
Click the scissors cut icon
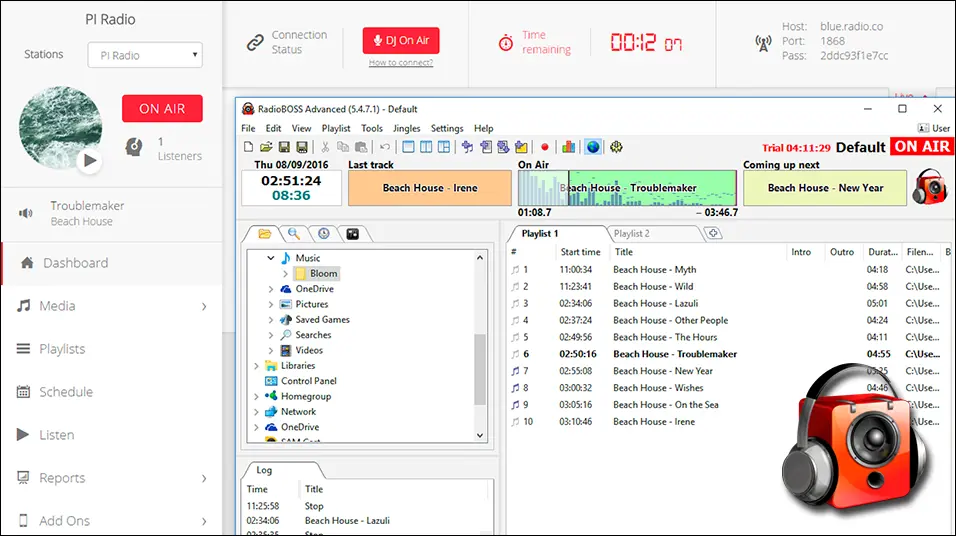click(x=326, y=147)
